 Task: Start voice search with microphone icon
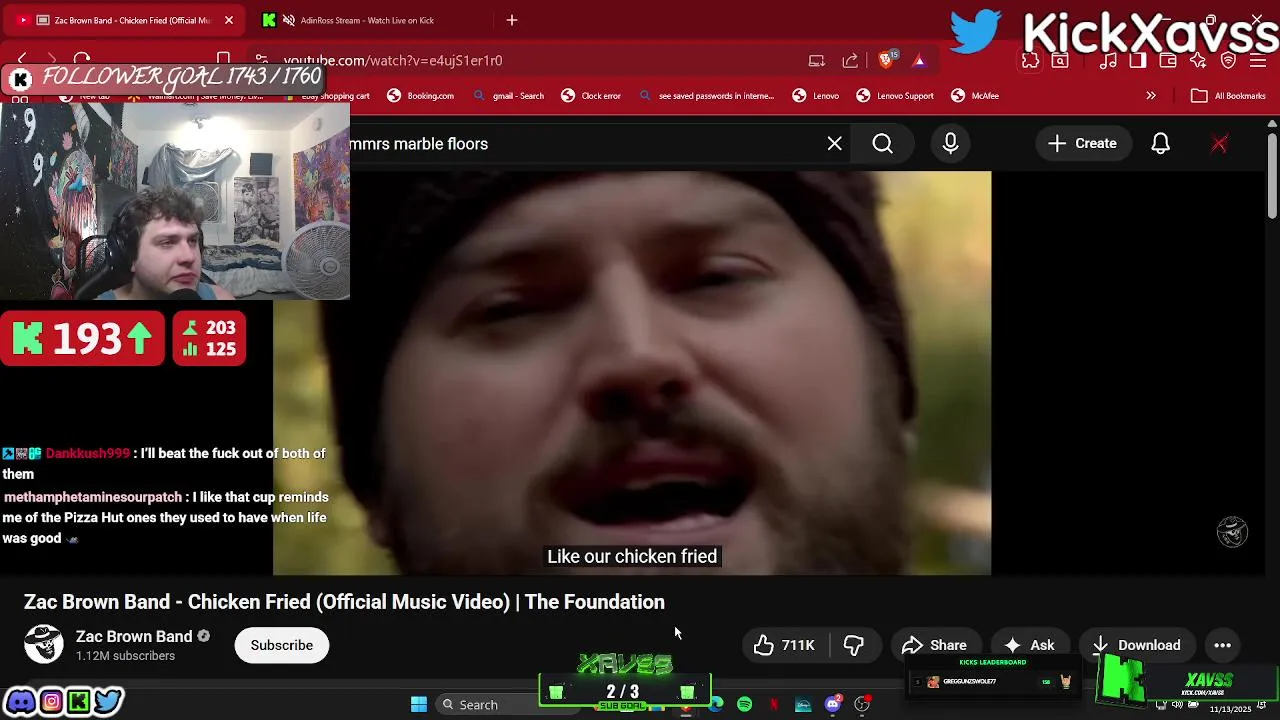[950, 144]
